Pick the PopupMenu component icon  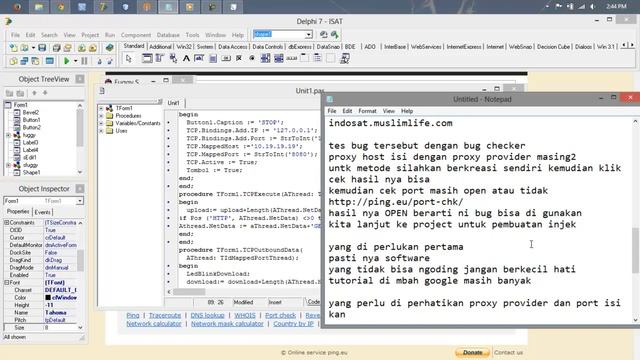173,59
